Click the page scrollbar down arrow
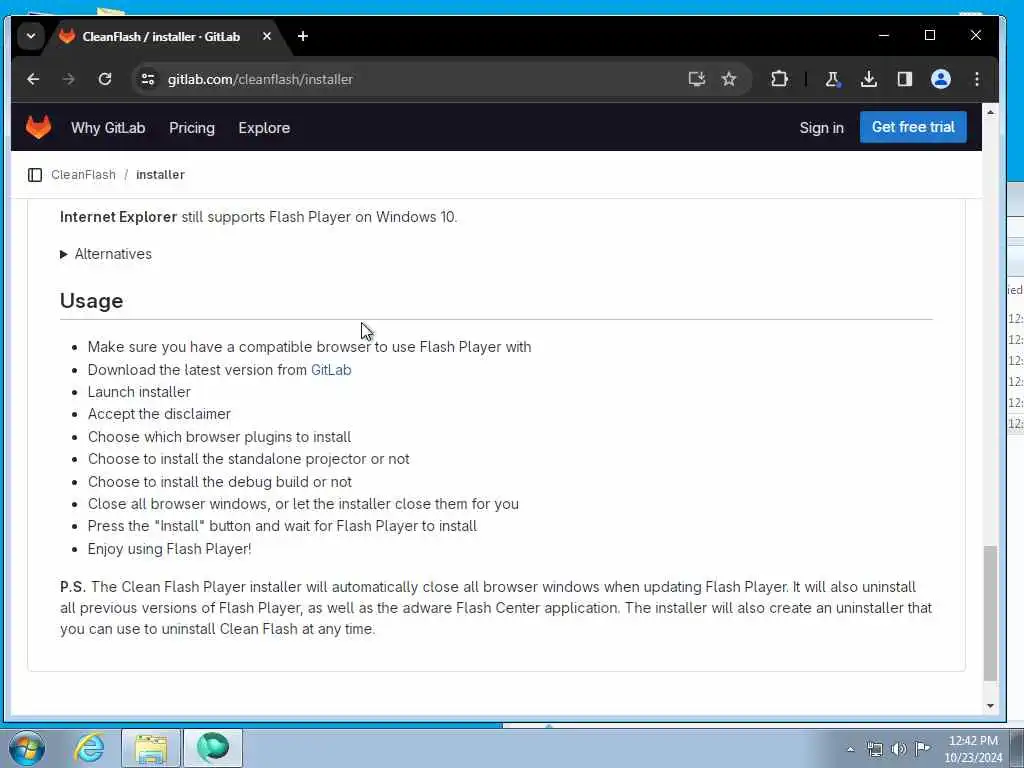The height and width of the screenshot is (768, 1024). tap(990, 706)
